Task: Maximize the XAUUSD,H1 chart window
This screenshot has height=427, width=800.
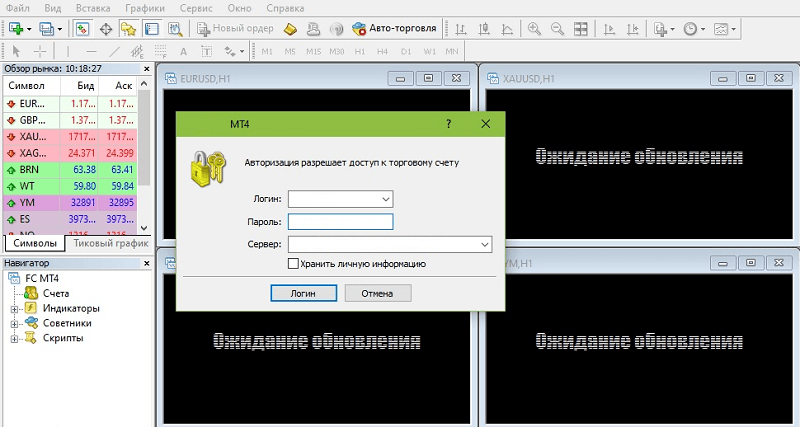Action: tap(751, 78)
